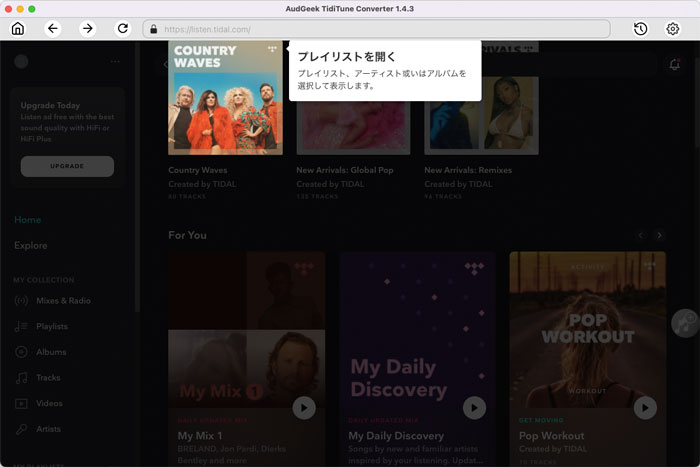
Task: Open the sidebar three-dot menu
Action: point(115,62)
